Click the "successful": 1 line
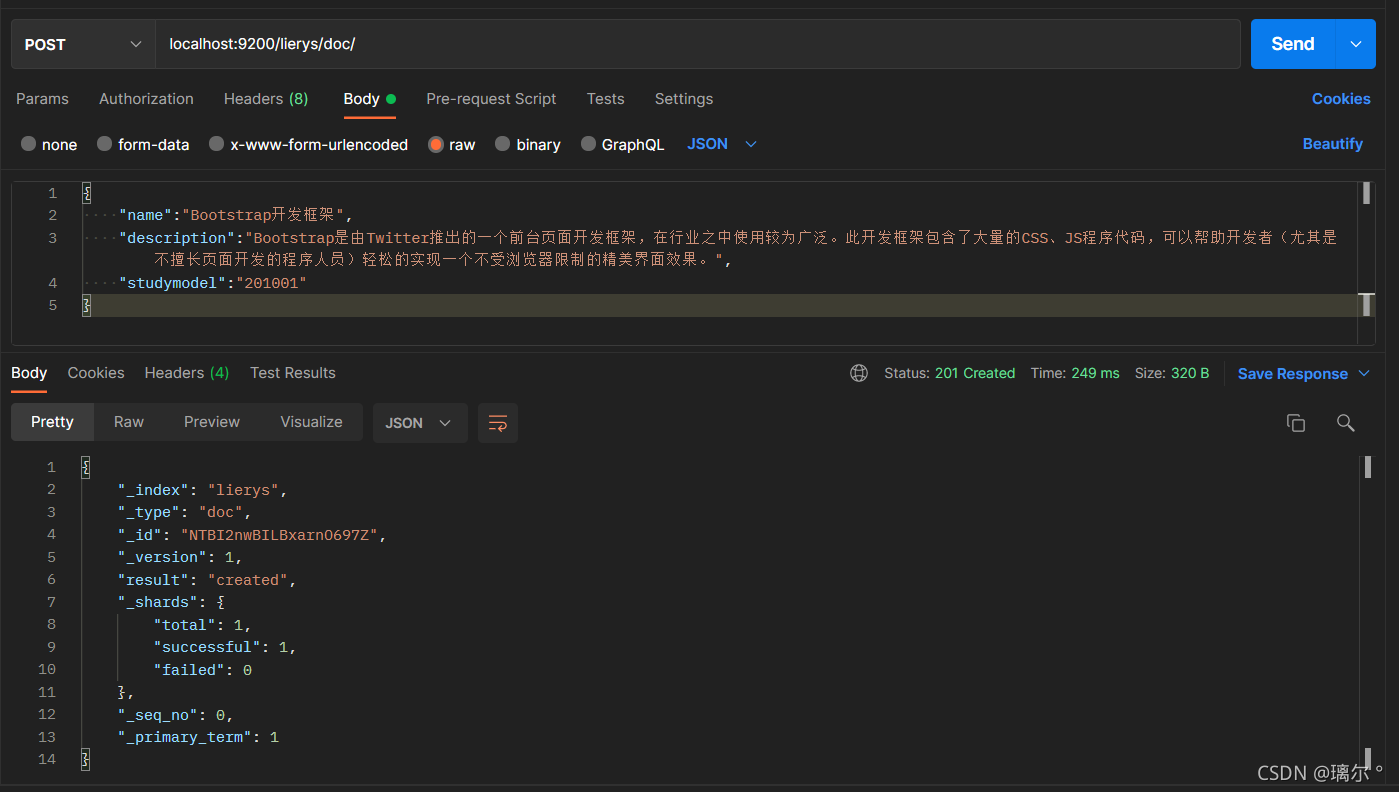Image resolution: width=1399 pixels, height=792 pixels. 225,647
